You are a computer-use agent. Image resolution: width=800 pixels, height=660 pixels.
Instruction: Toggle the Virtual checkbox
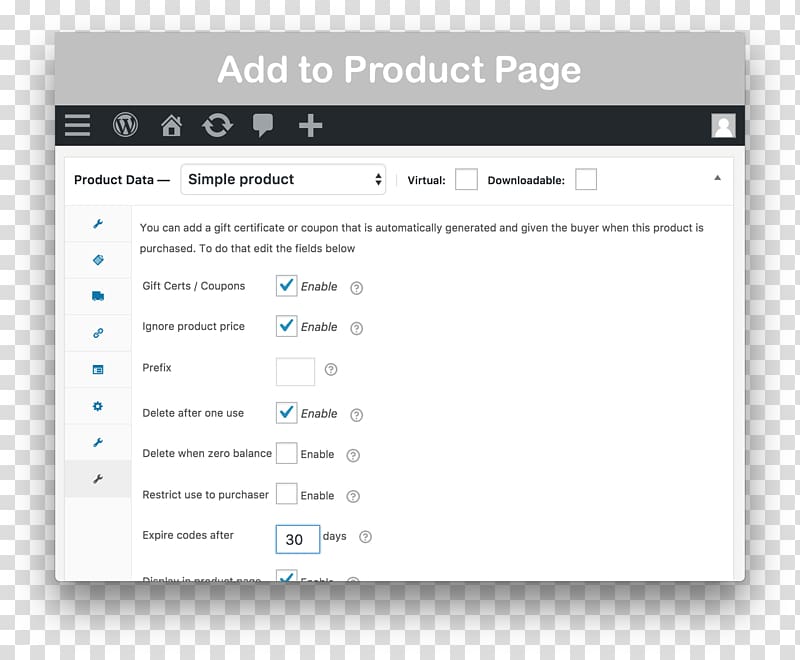(x=466, y=180)
